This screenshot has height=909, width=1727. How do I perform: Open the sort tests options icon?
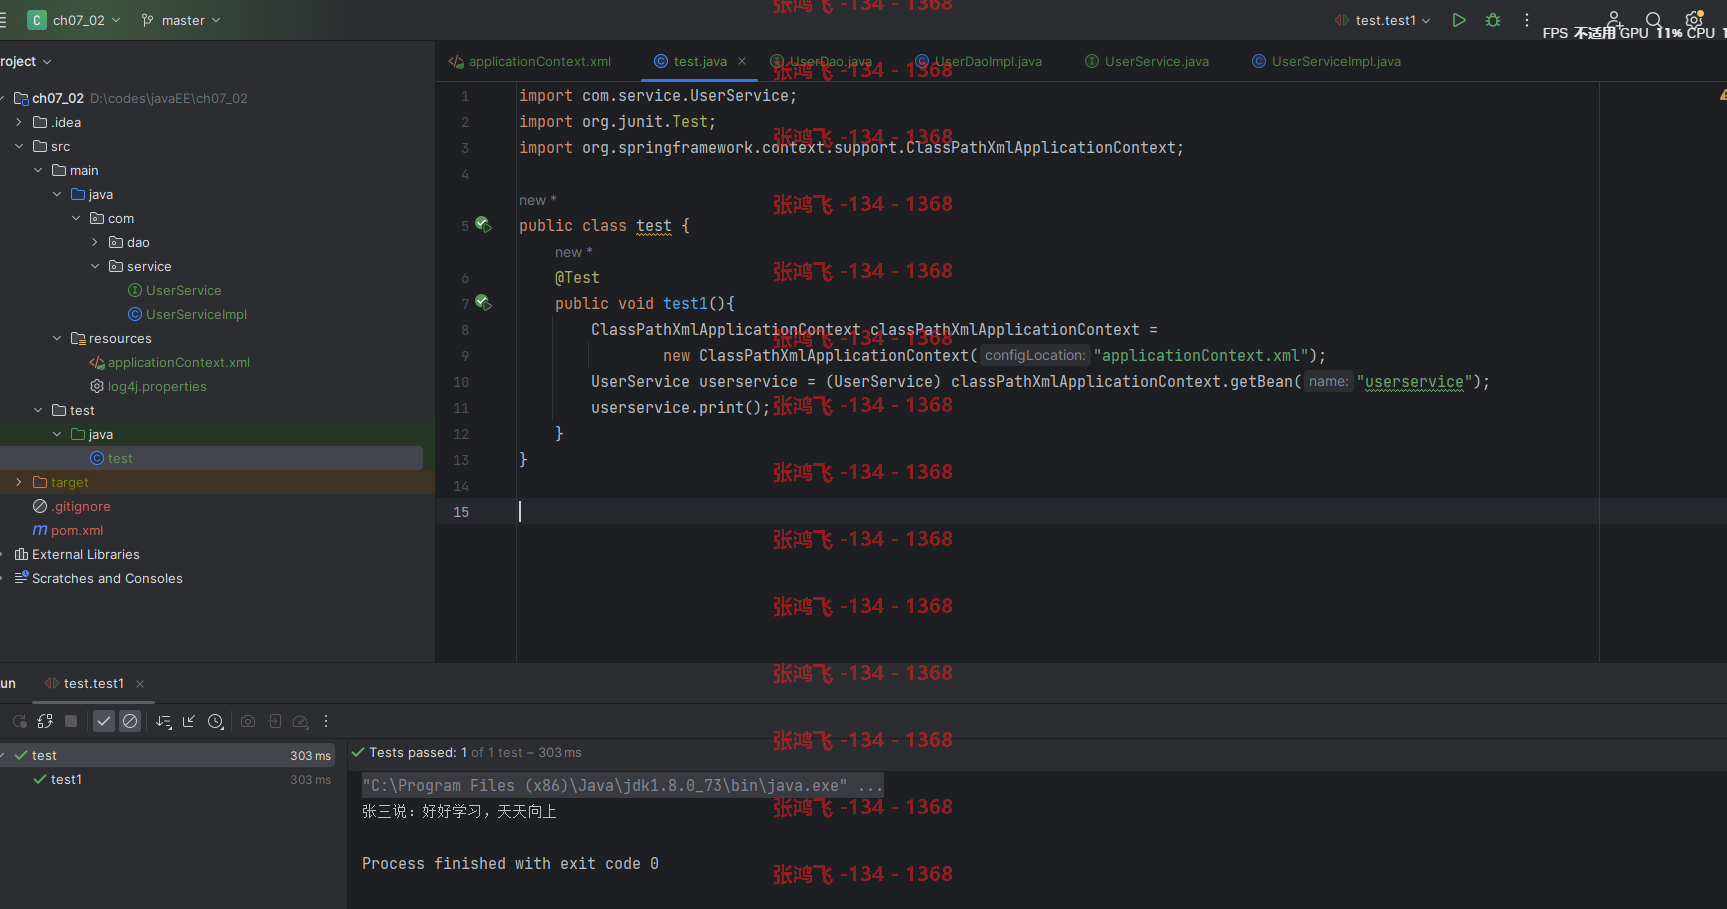coord(164,721)
